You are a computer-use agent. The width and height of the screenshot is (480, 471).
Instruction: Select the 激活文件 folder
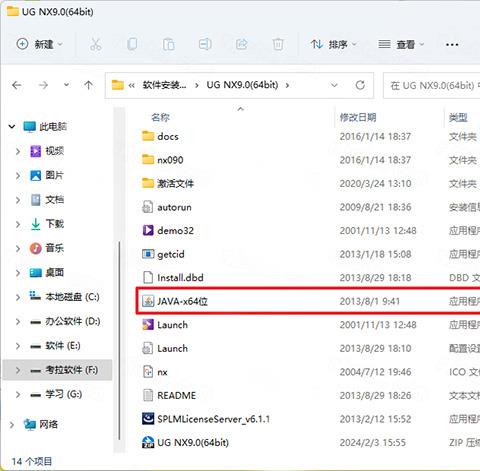click(175, 184)
